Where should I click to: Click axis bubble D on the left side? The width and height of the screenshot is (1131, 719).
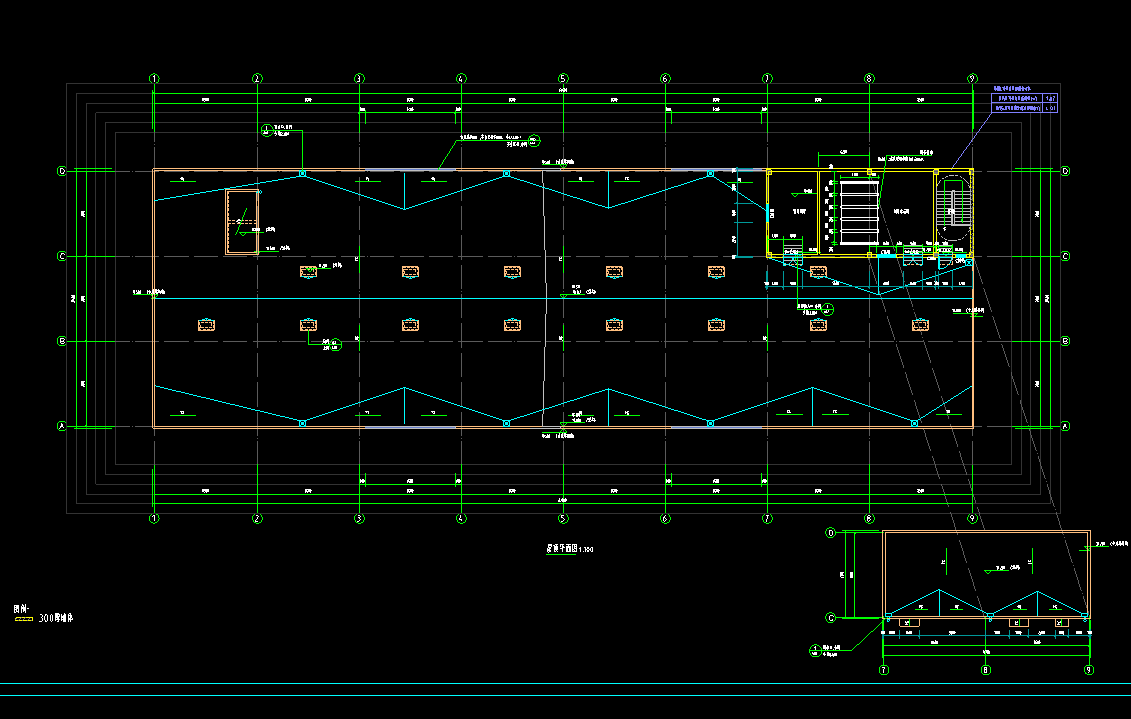pyautogui.click(x=62, y=172)
